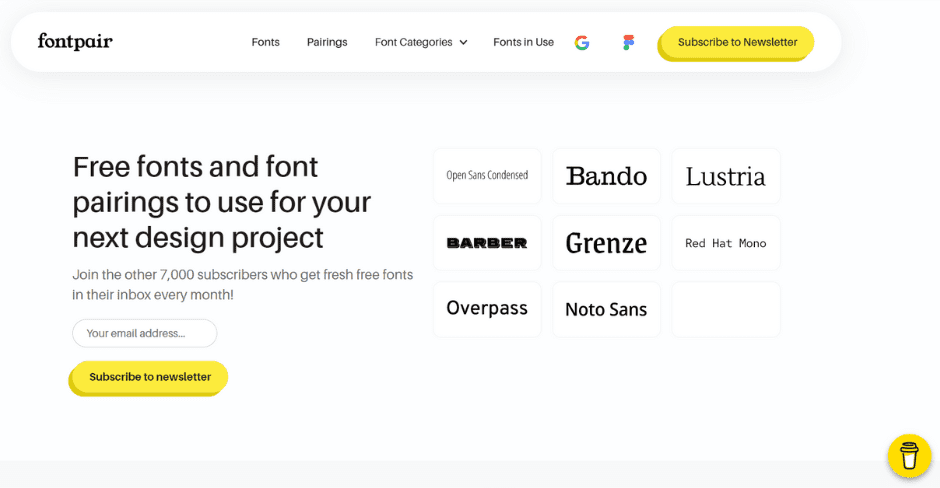Select the Overpass font card
The width and height of the screenshot is (940, 488).
click(x=487, y=309)
